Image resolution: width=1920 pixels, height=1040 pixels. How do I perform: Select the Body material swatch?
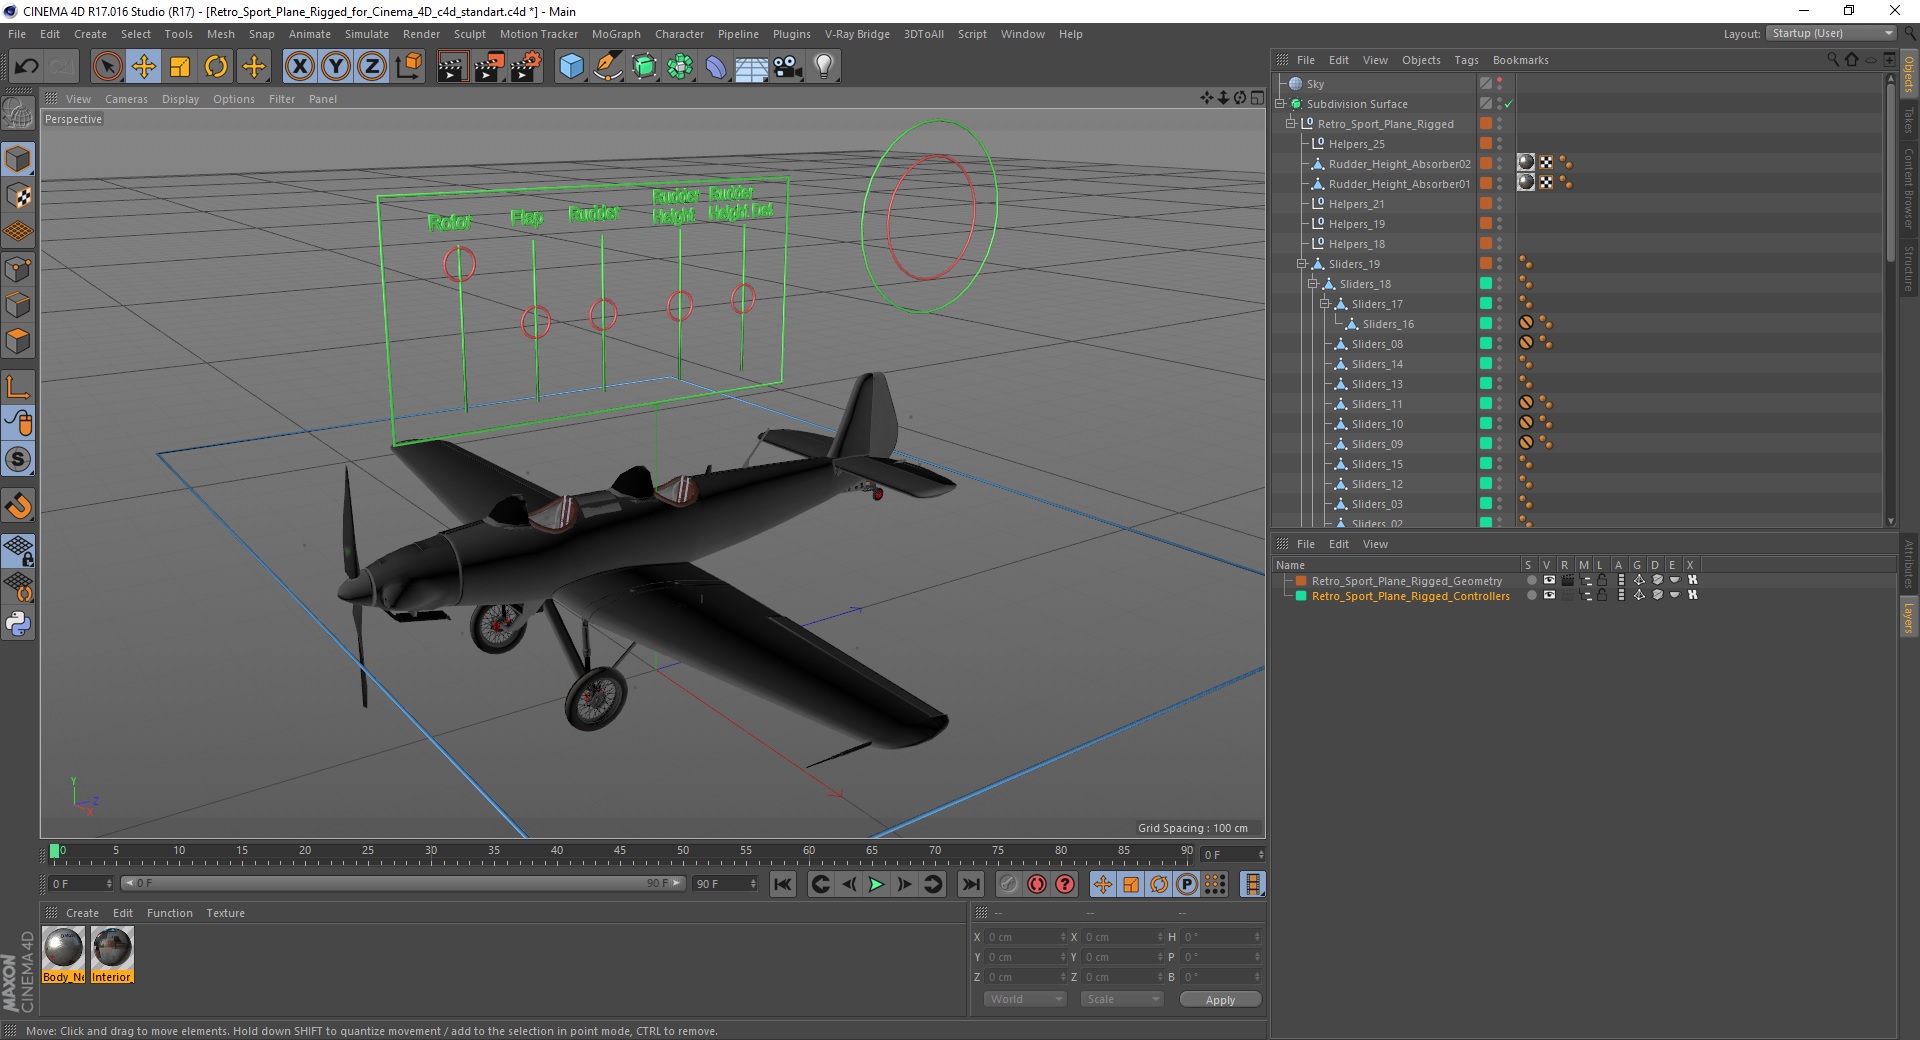click(x=63, y=955)
